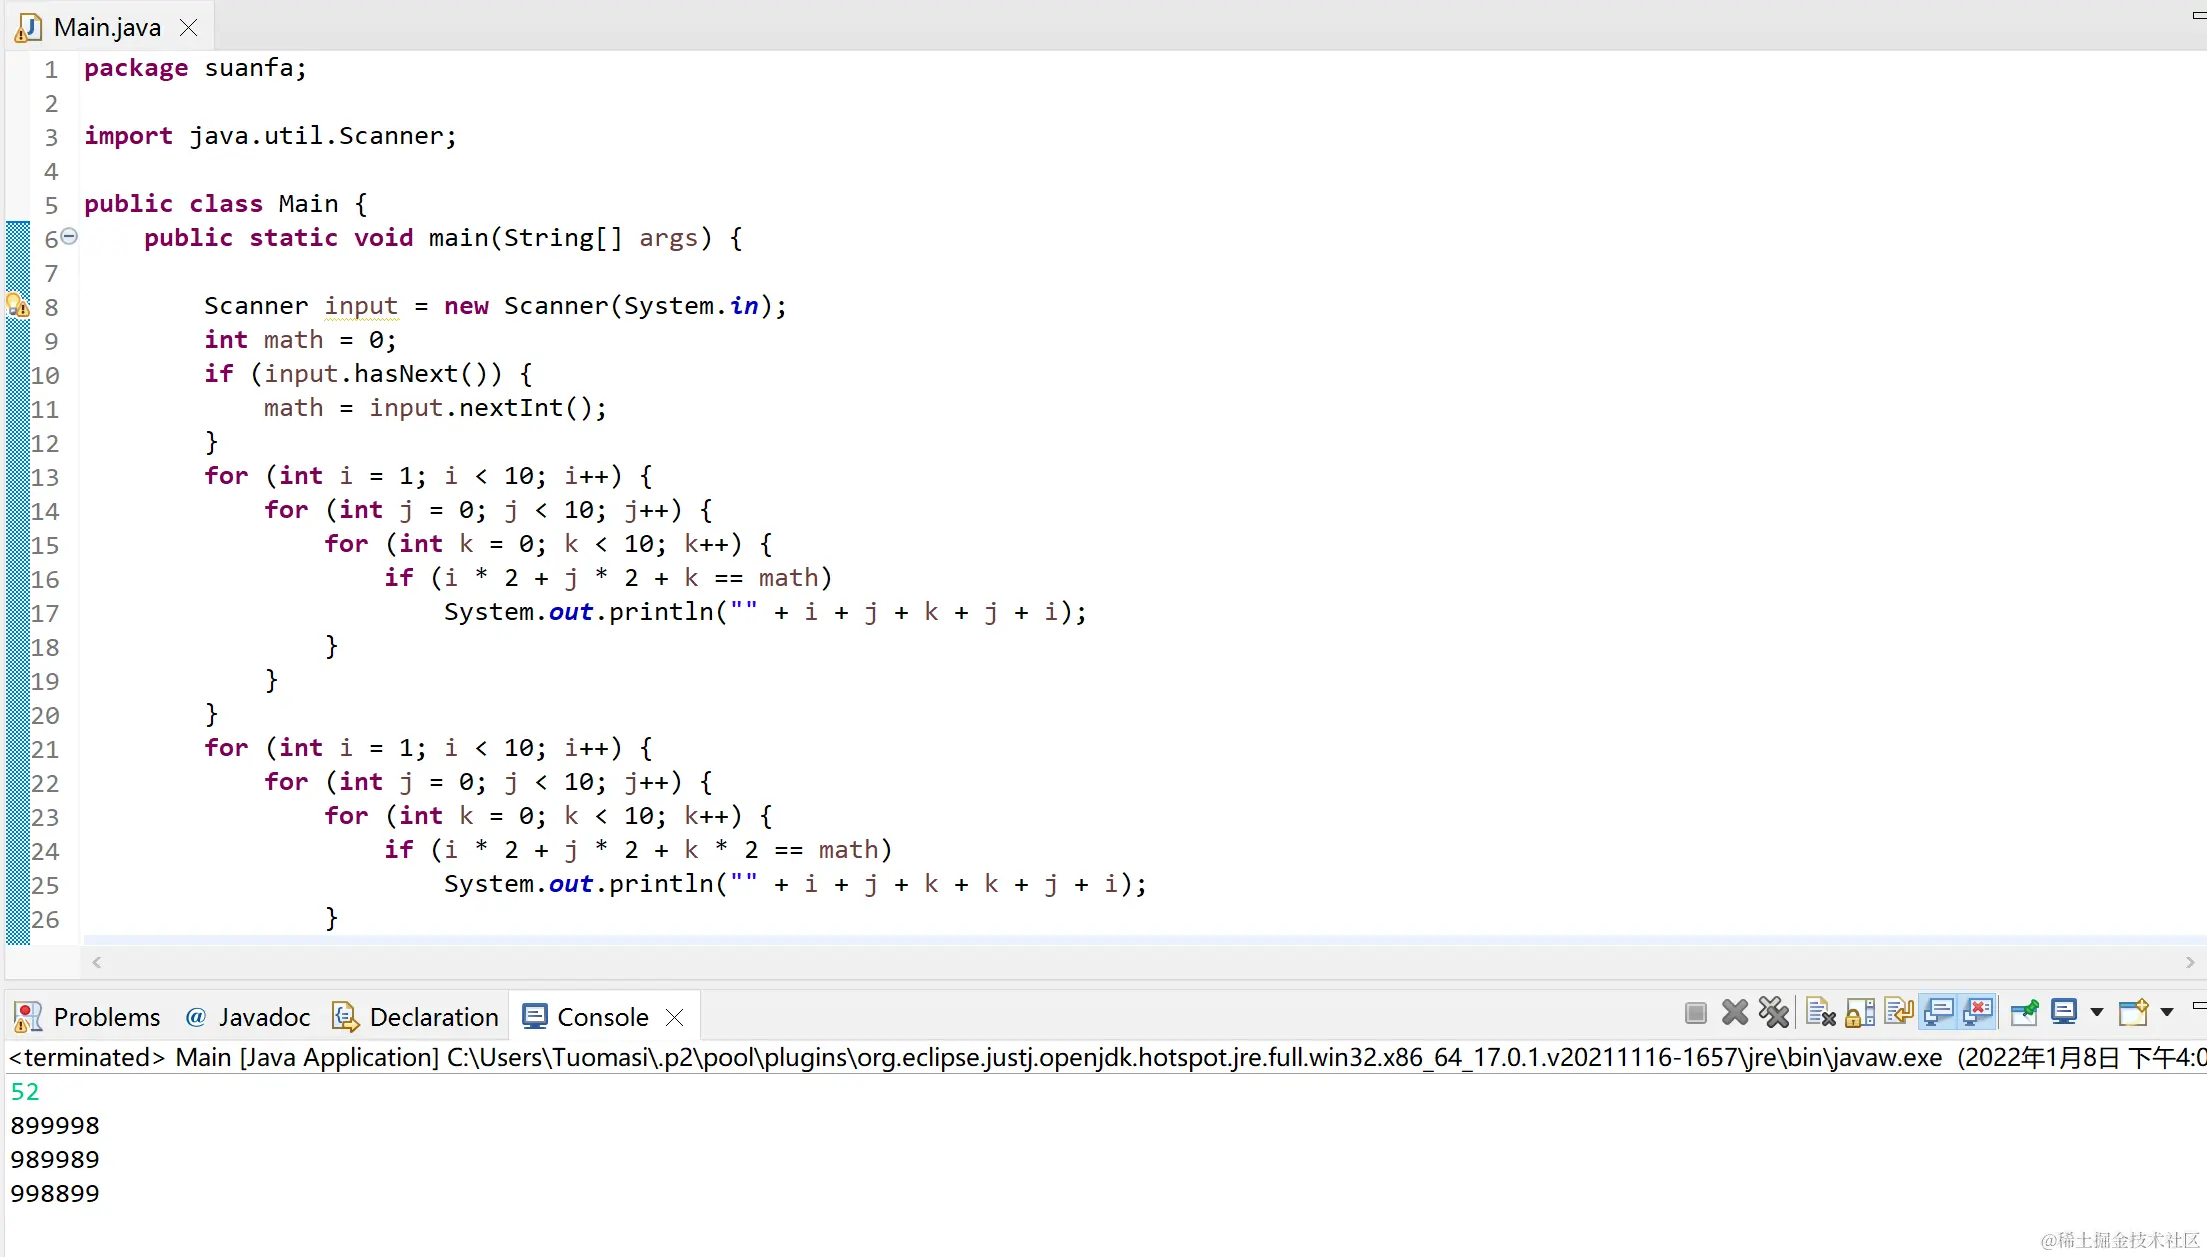The width and height of the screenshot is (2207, 1257).
Task: Toggle Show Console When Standard Error Changes
Action: pyautogui.click(x=1978, y=1013)
